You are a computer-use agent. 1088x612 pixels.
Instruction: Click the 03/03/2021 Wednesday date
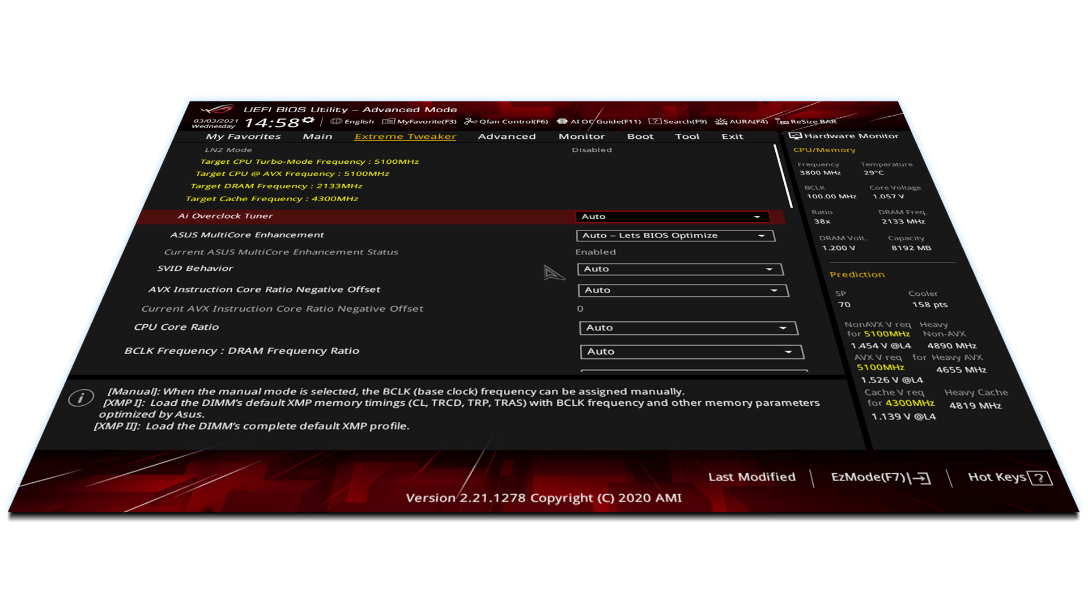(215, 124)
